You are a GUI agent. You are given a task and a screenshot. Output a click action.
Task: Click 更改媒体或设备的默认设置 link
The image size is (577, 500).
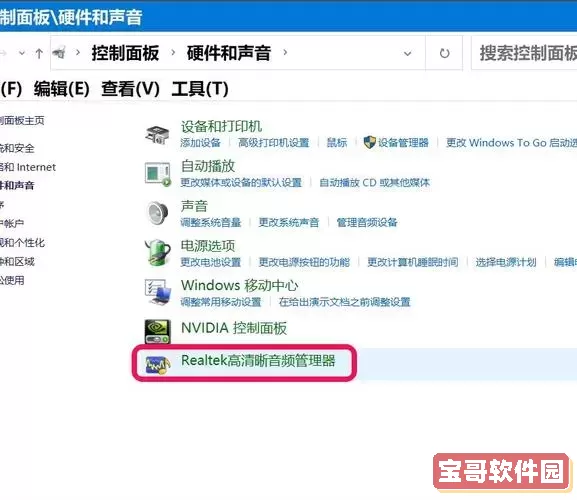[x=241, y=182]
